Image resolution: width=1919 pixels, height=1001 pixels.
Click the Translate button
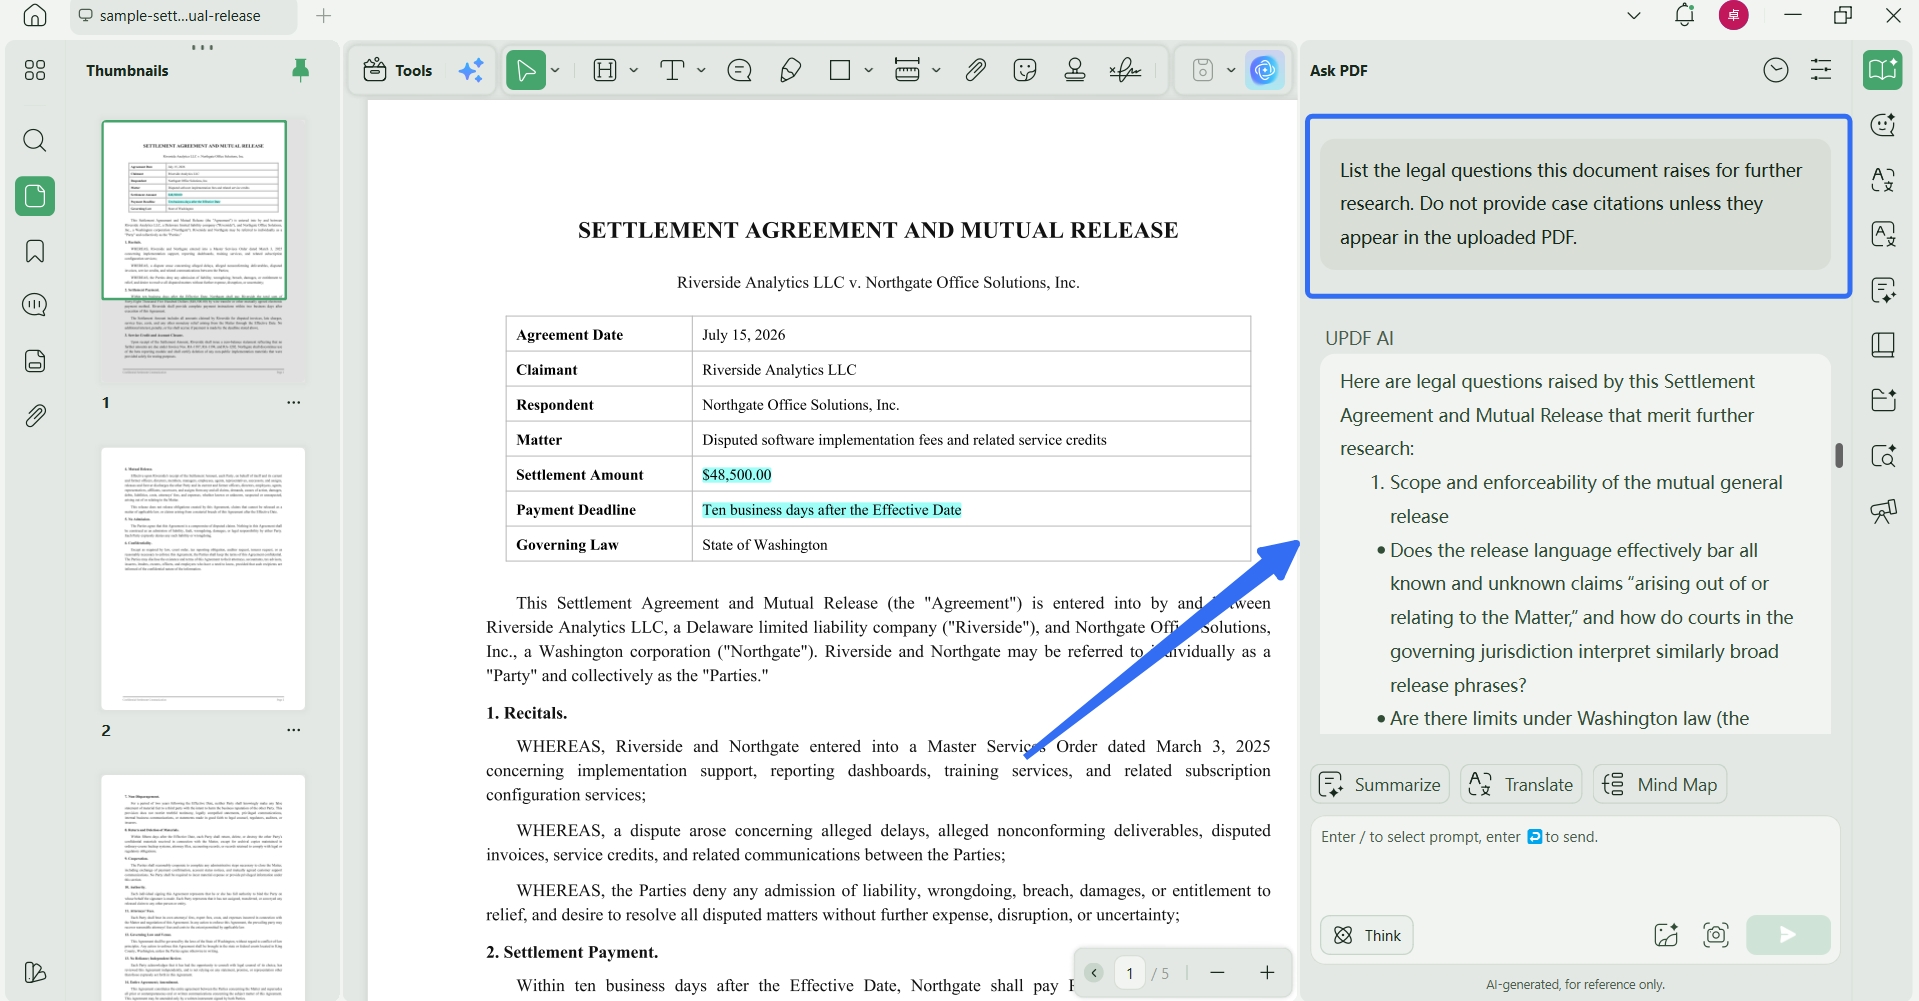[1521, 785]
